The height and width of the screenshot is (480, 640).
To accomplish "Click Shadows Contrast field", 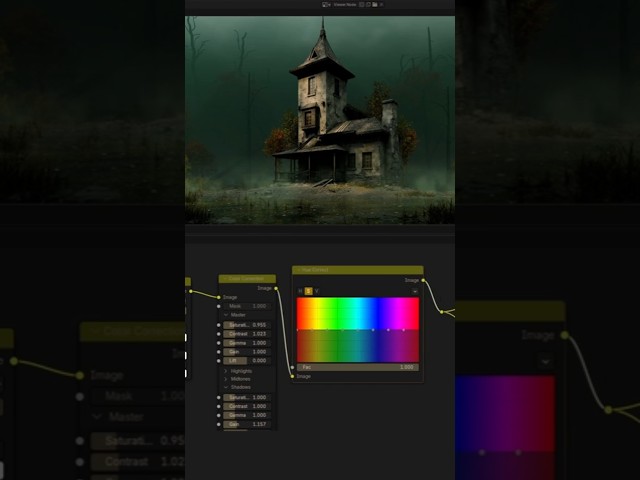I will coord(247,407).
